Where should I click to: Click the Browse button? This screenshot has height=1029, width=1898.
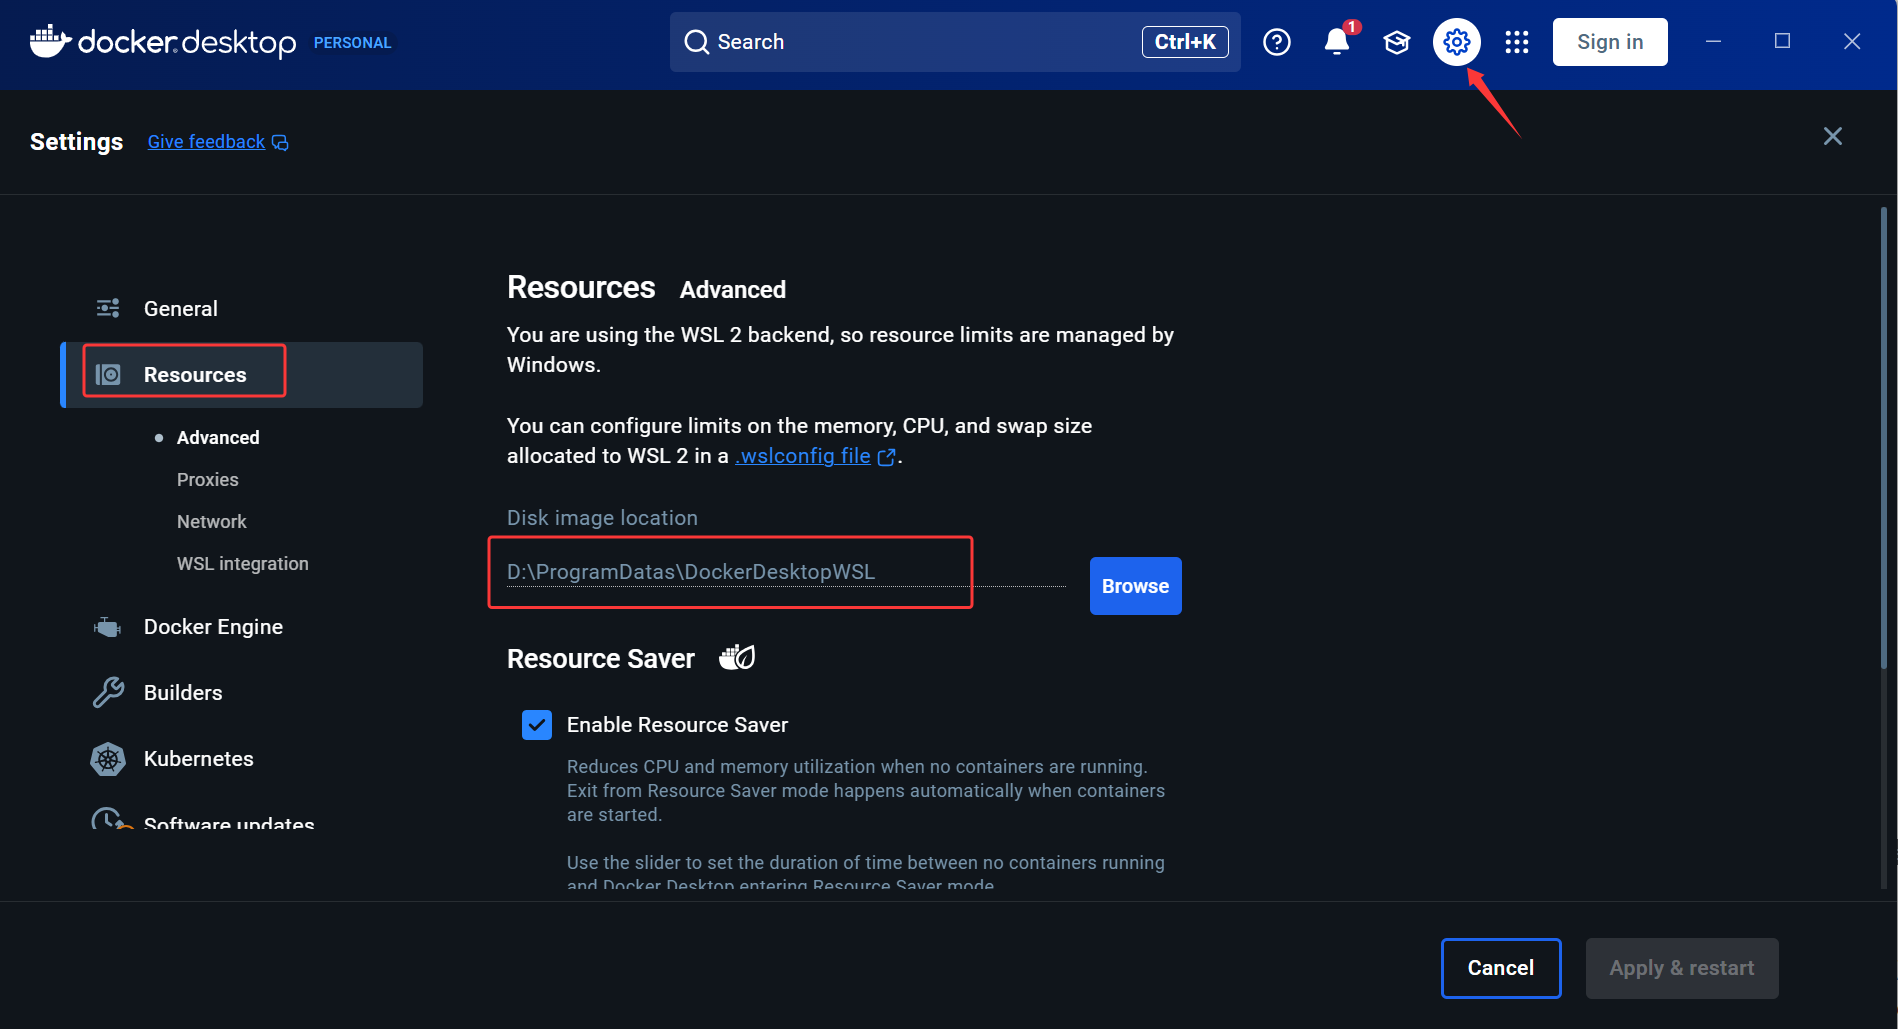[x=1136, y=586]
